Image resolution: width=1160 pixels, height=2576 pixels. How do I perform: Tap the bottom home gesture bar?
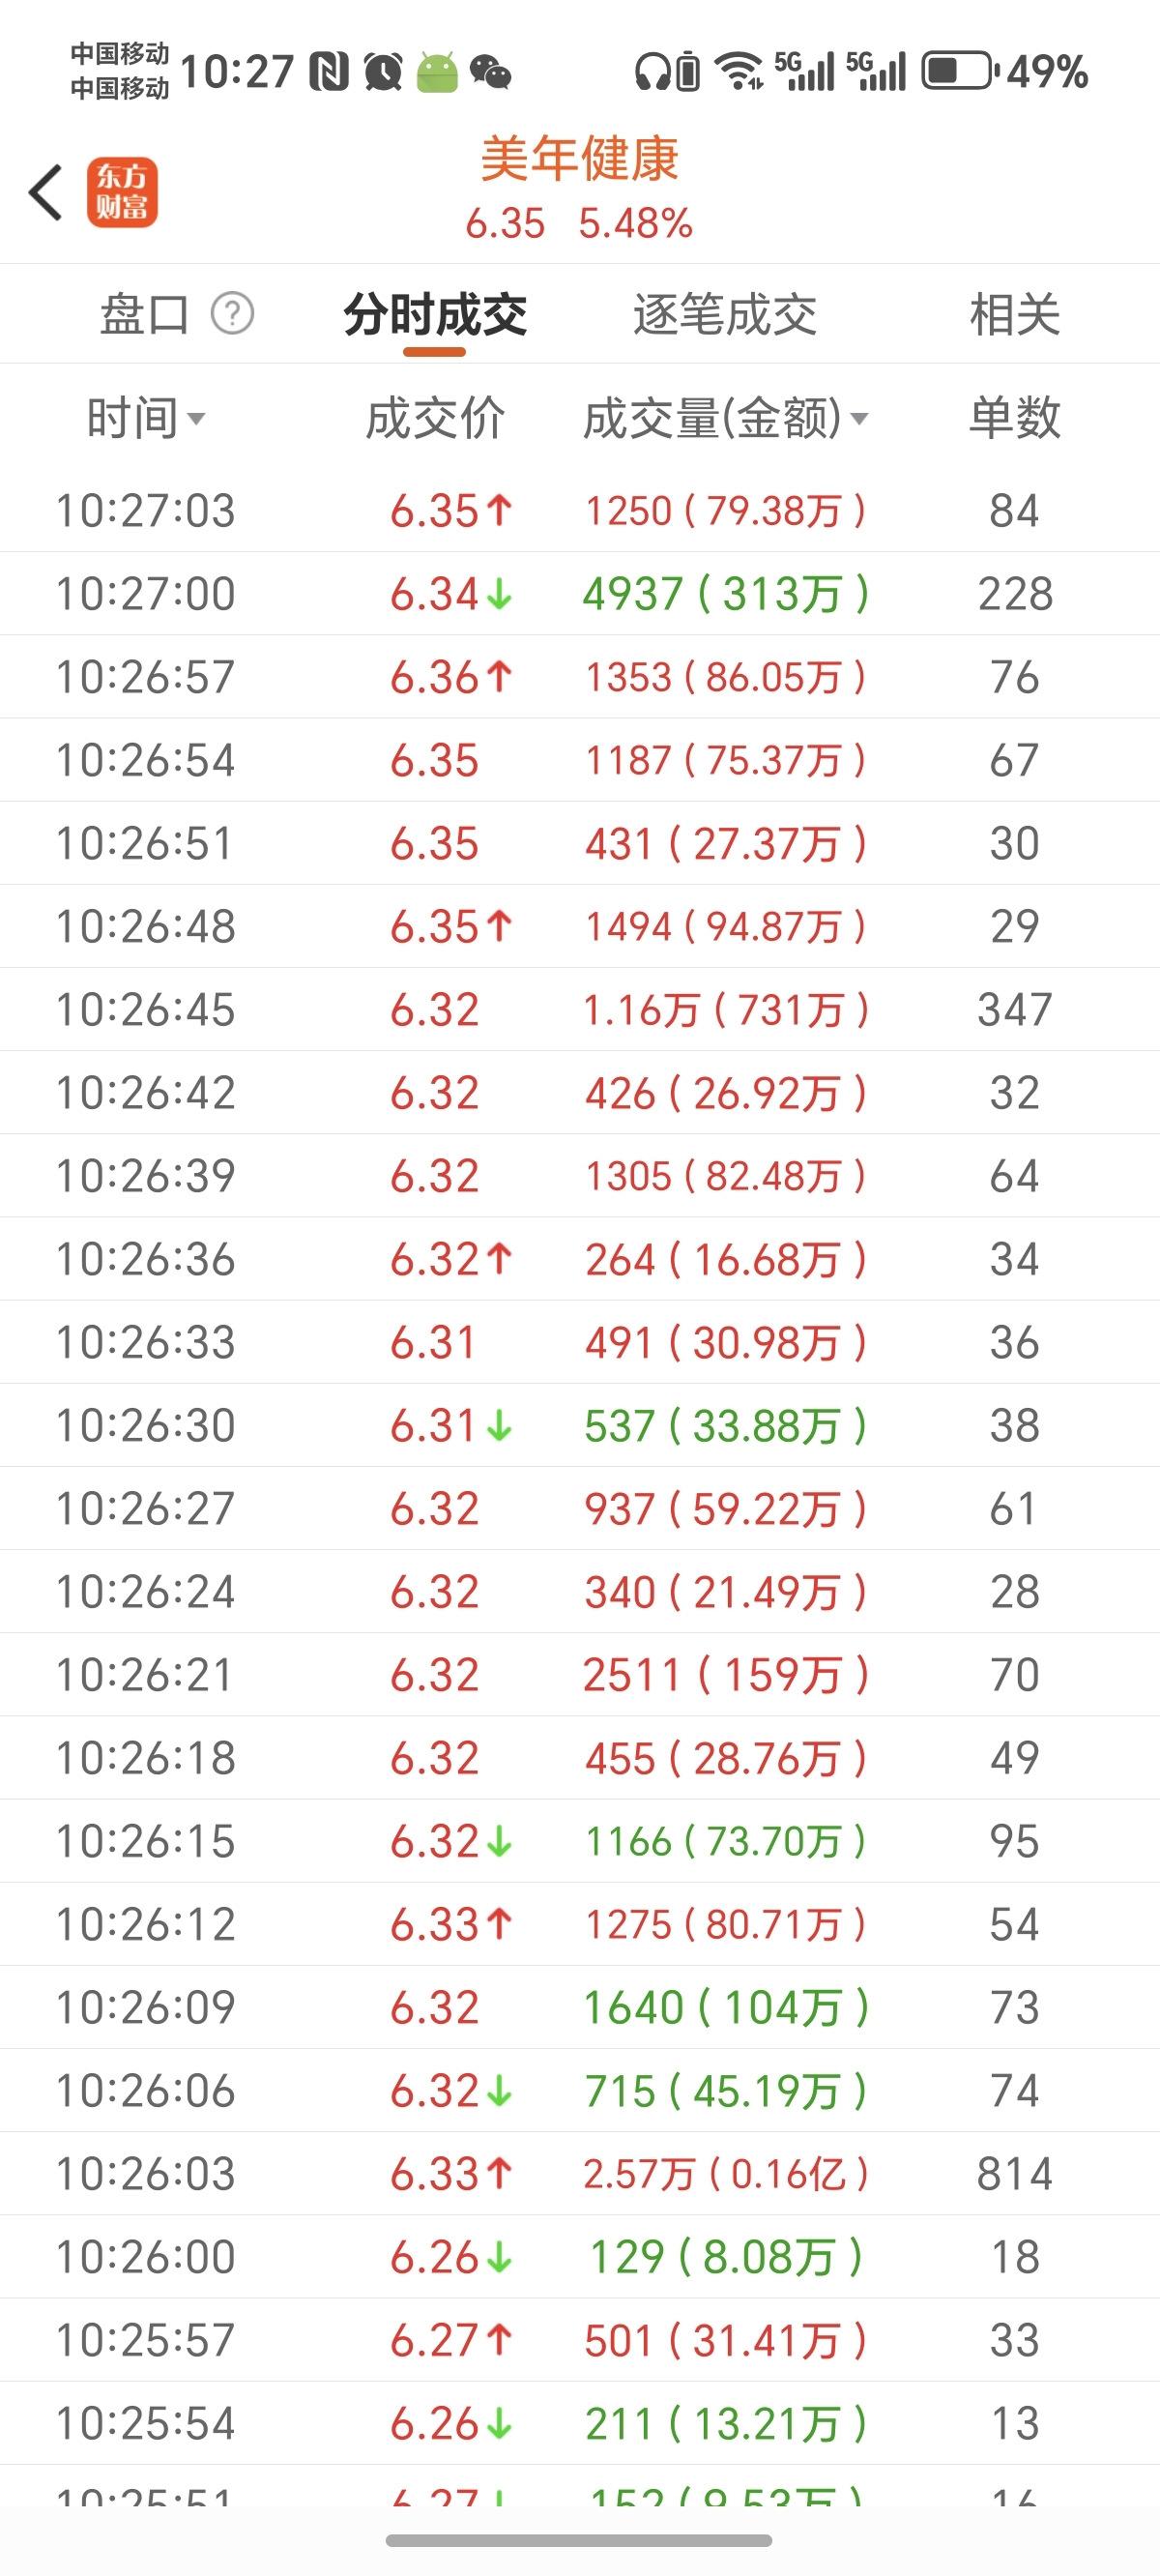tap(578, 2540)
